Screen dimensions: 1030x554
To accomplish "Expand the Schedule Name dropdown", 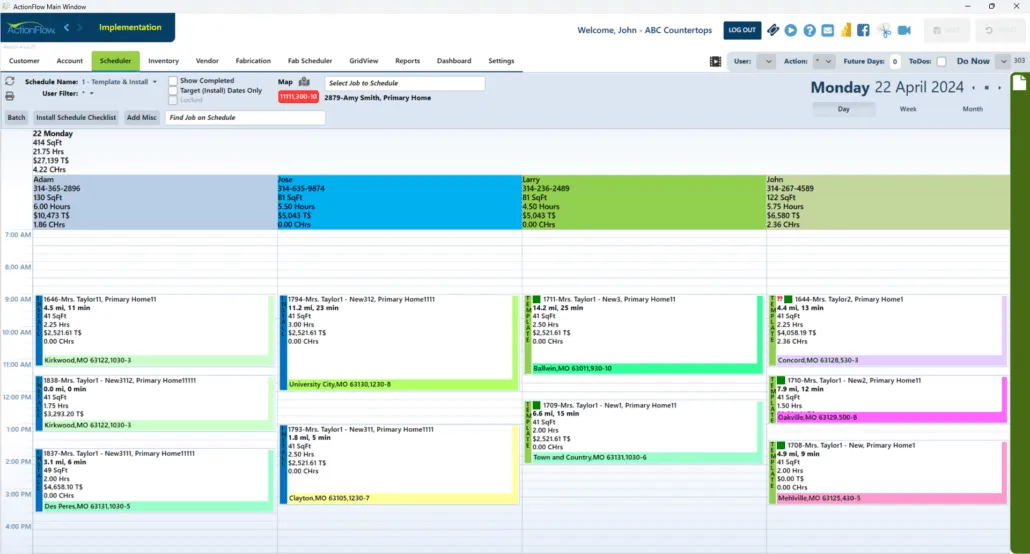I will pos(155,82).
